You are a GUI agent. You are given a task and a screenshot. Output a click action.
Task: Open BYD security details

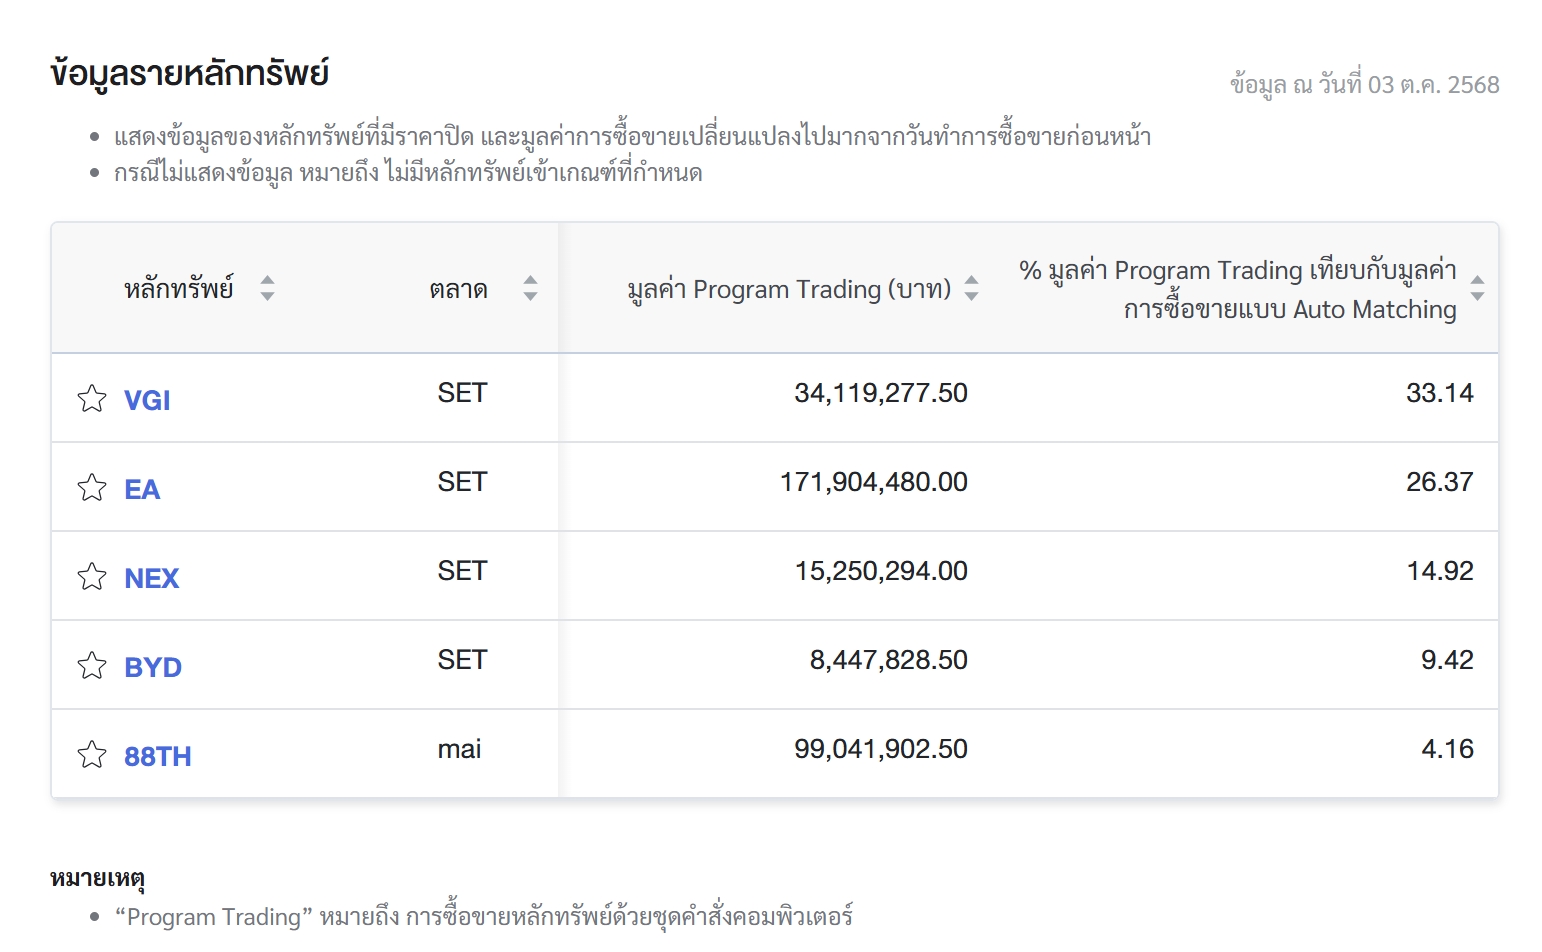click(153, 667)
